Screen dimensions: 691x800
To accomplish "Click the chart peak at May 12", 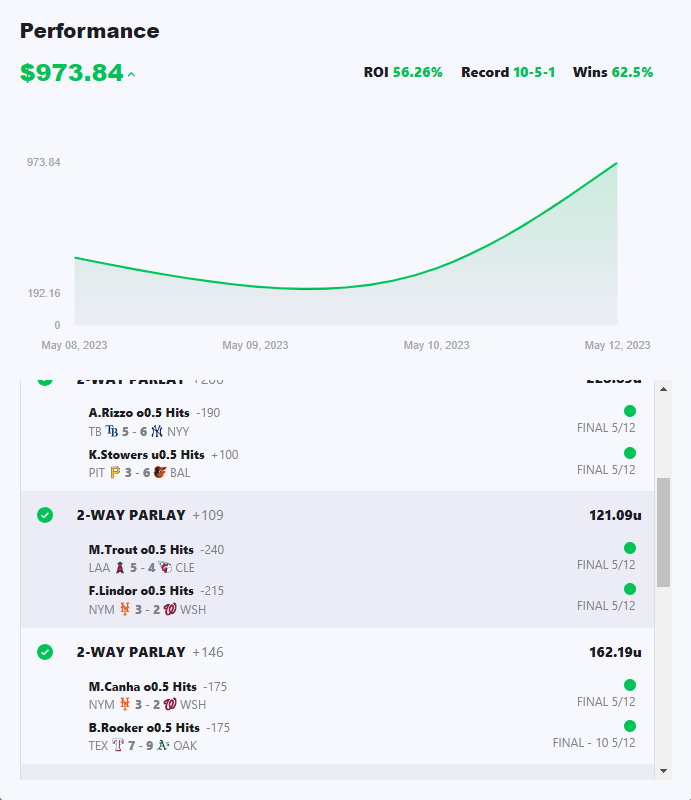I will [617, 163].
